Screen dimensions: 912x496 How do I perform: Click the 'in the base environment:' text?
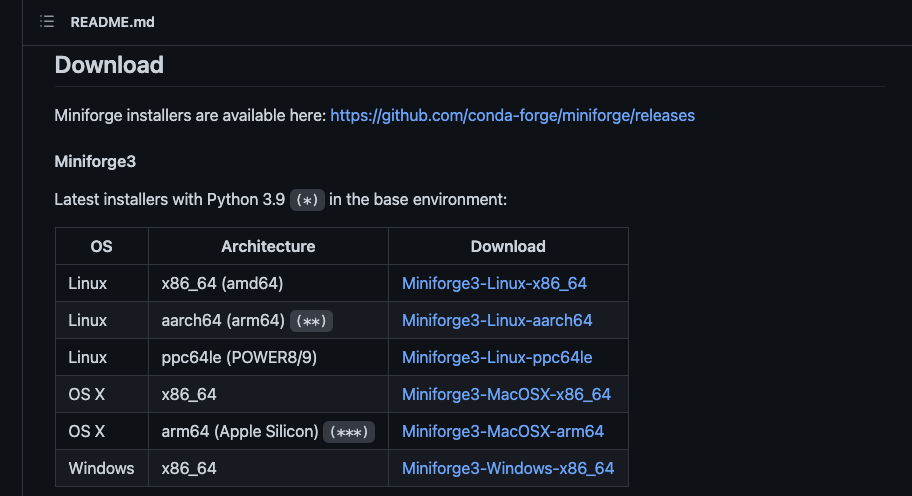[x=418, y=199]
